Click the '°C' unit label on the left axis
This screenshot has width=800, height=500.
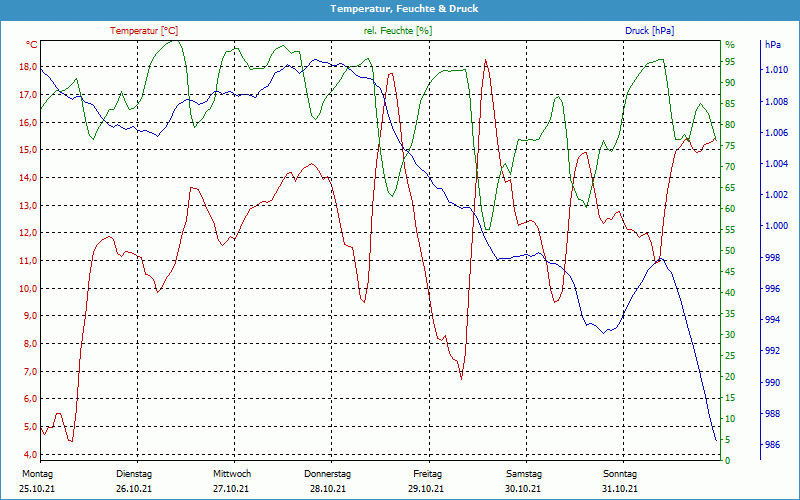click(32, 44)
